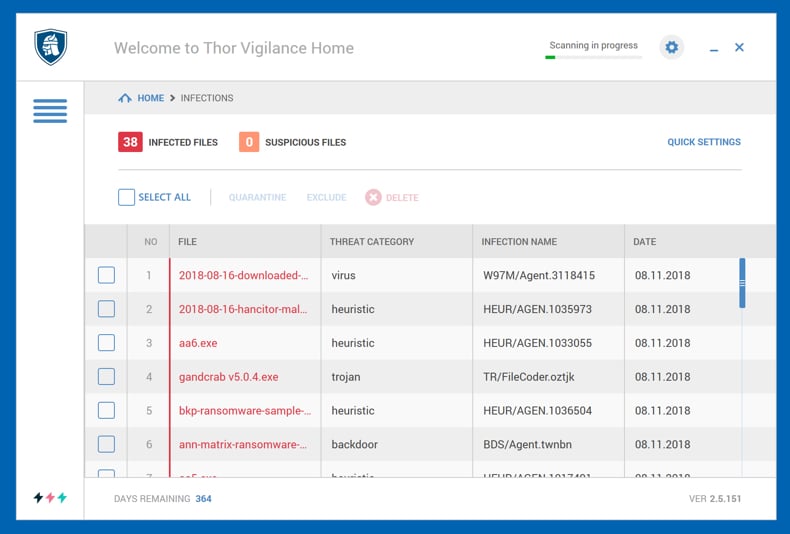The height and width of the screenshot is (534, 790).
Task: Tick the ann-matrix-ransomware checkbox
Action: 106,444
